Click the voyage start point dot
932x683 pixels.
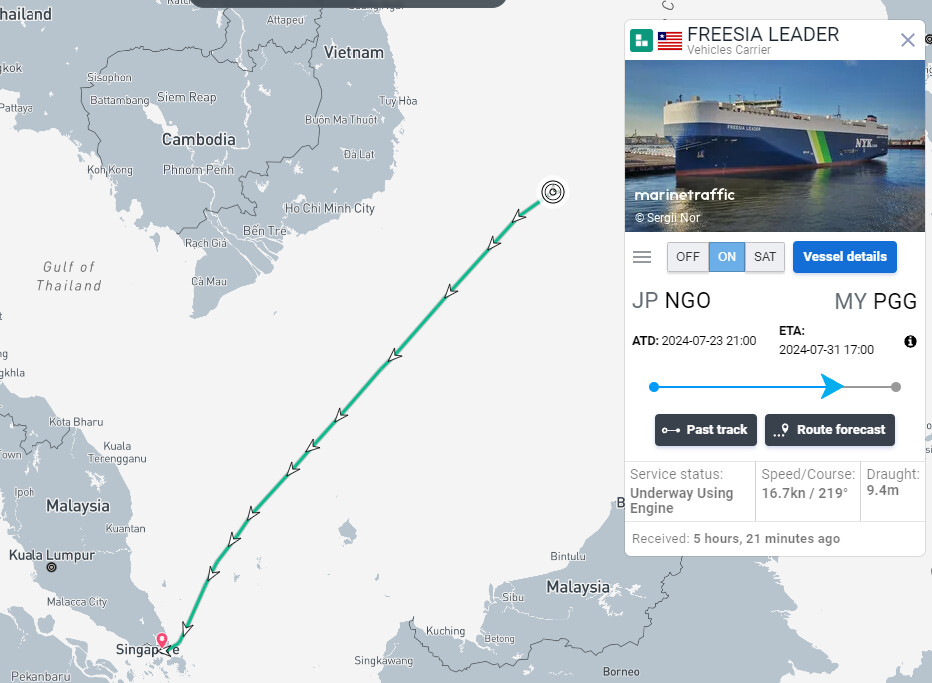654,387
